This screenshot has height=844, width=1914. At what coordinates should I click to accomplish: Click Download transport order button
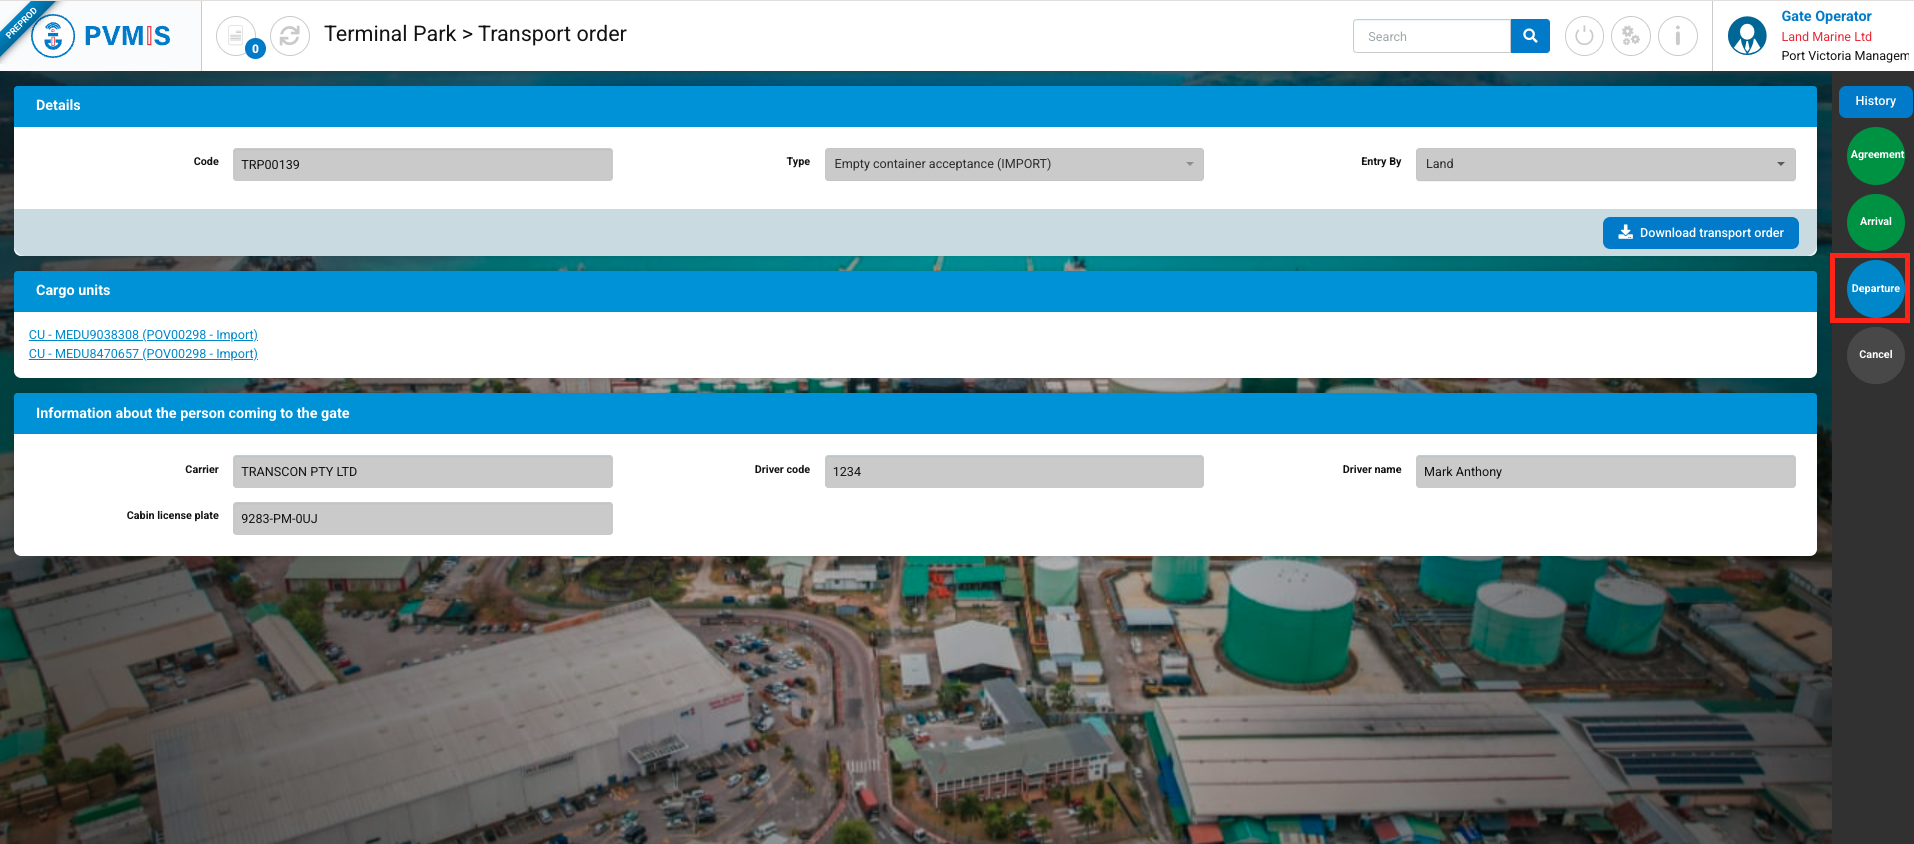[1700, 233]
